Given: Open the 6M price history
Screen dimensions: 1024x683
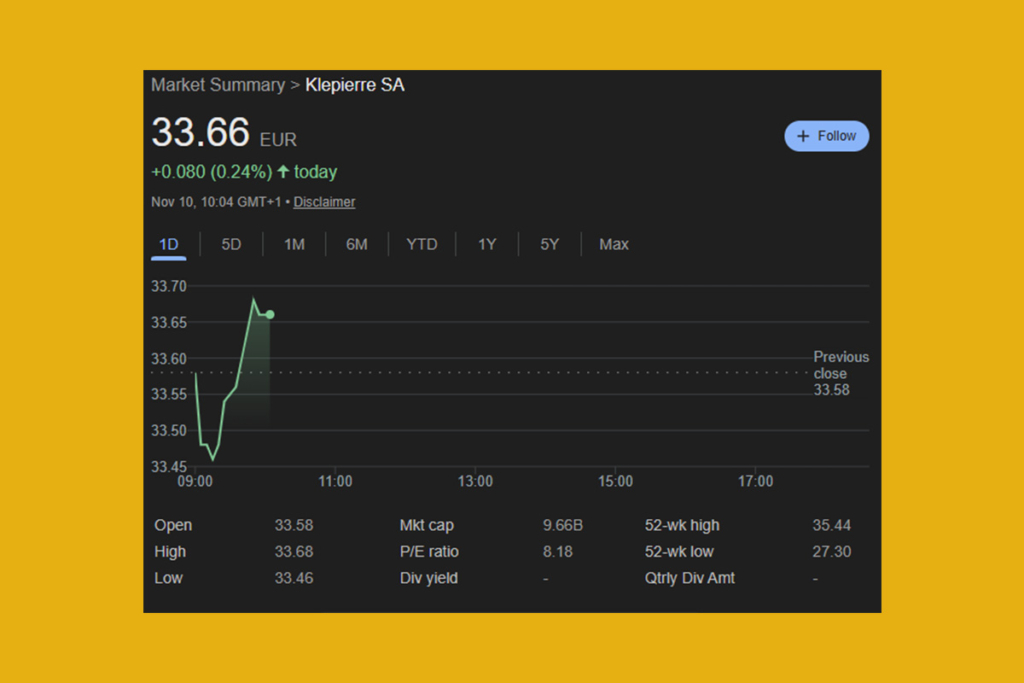Looking at the screenshot, I should (x=357, y=244).
